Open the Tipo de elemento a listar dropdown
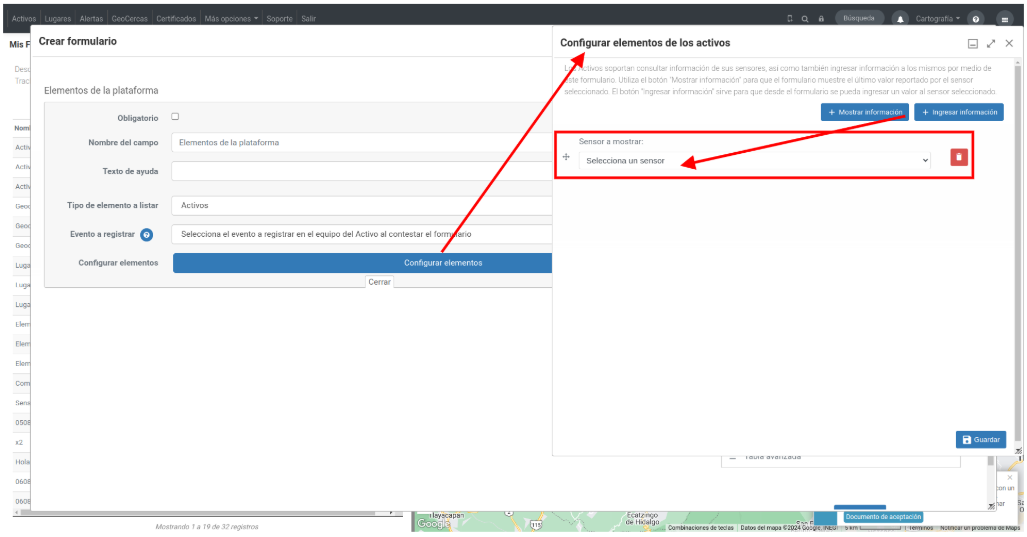This screenshot has height=537, width=1027. 362,206
